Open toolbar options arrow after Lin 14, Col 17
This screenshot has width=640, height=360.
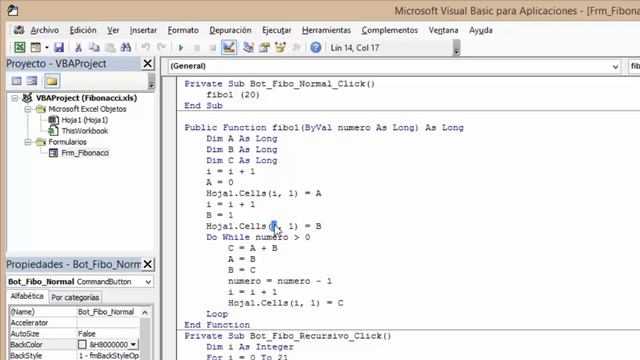click(456, 48)
